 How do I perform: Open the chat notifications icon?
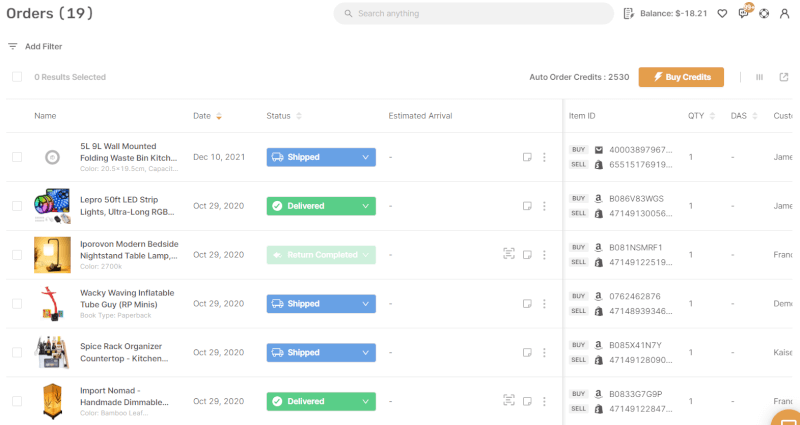pyautogui.click(x=743, y=14)
